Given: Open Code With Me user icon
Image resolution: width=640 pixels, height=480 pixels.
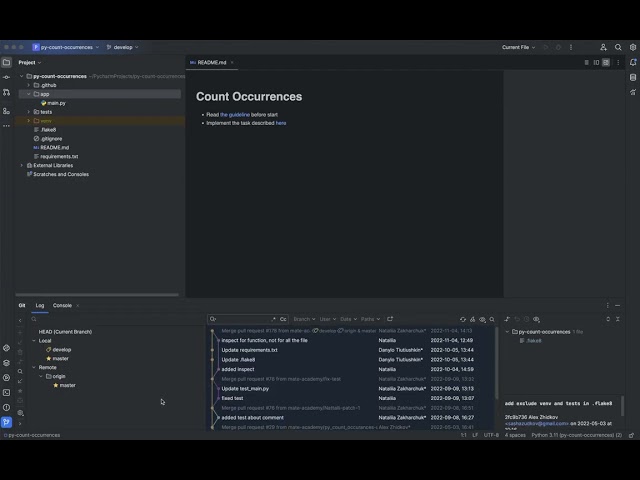Looking at the screenshot, I should (x=603, y=47).
